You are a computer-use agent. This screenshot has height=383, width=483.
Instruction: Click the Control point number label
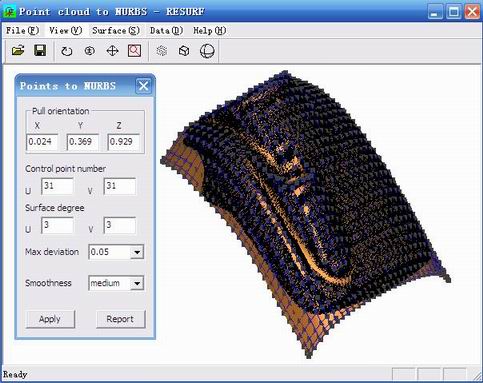point(66,169)
